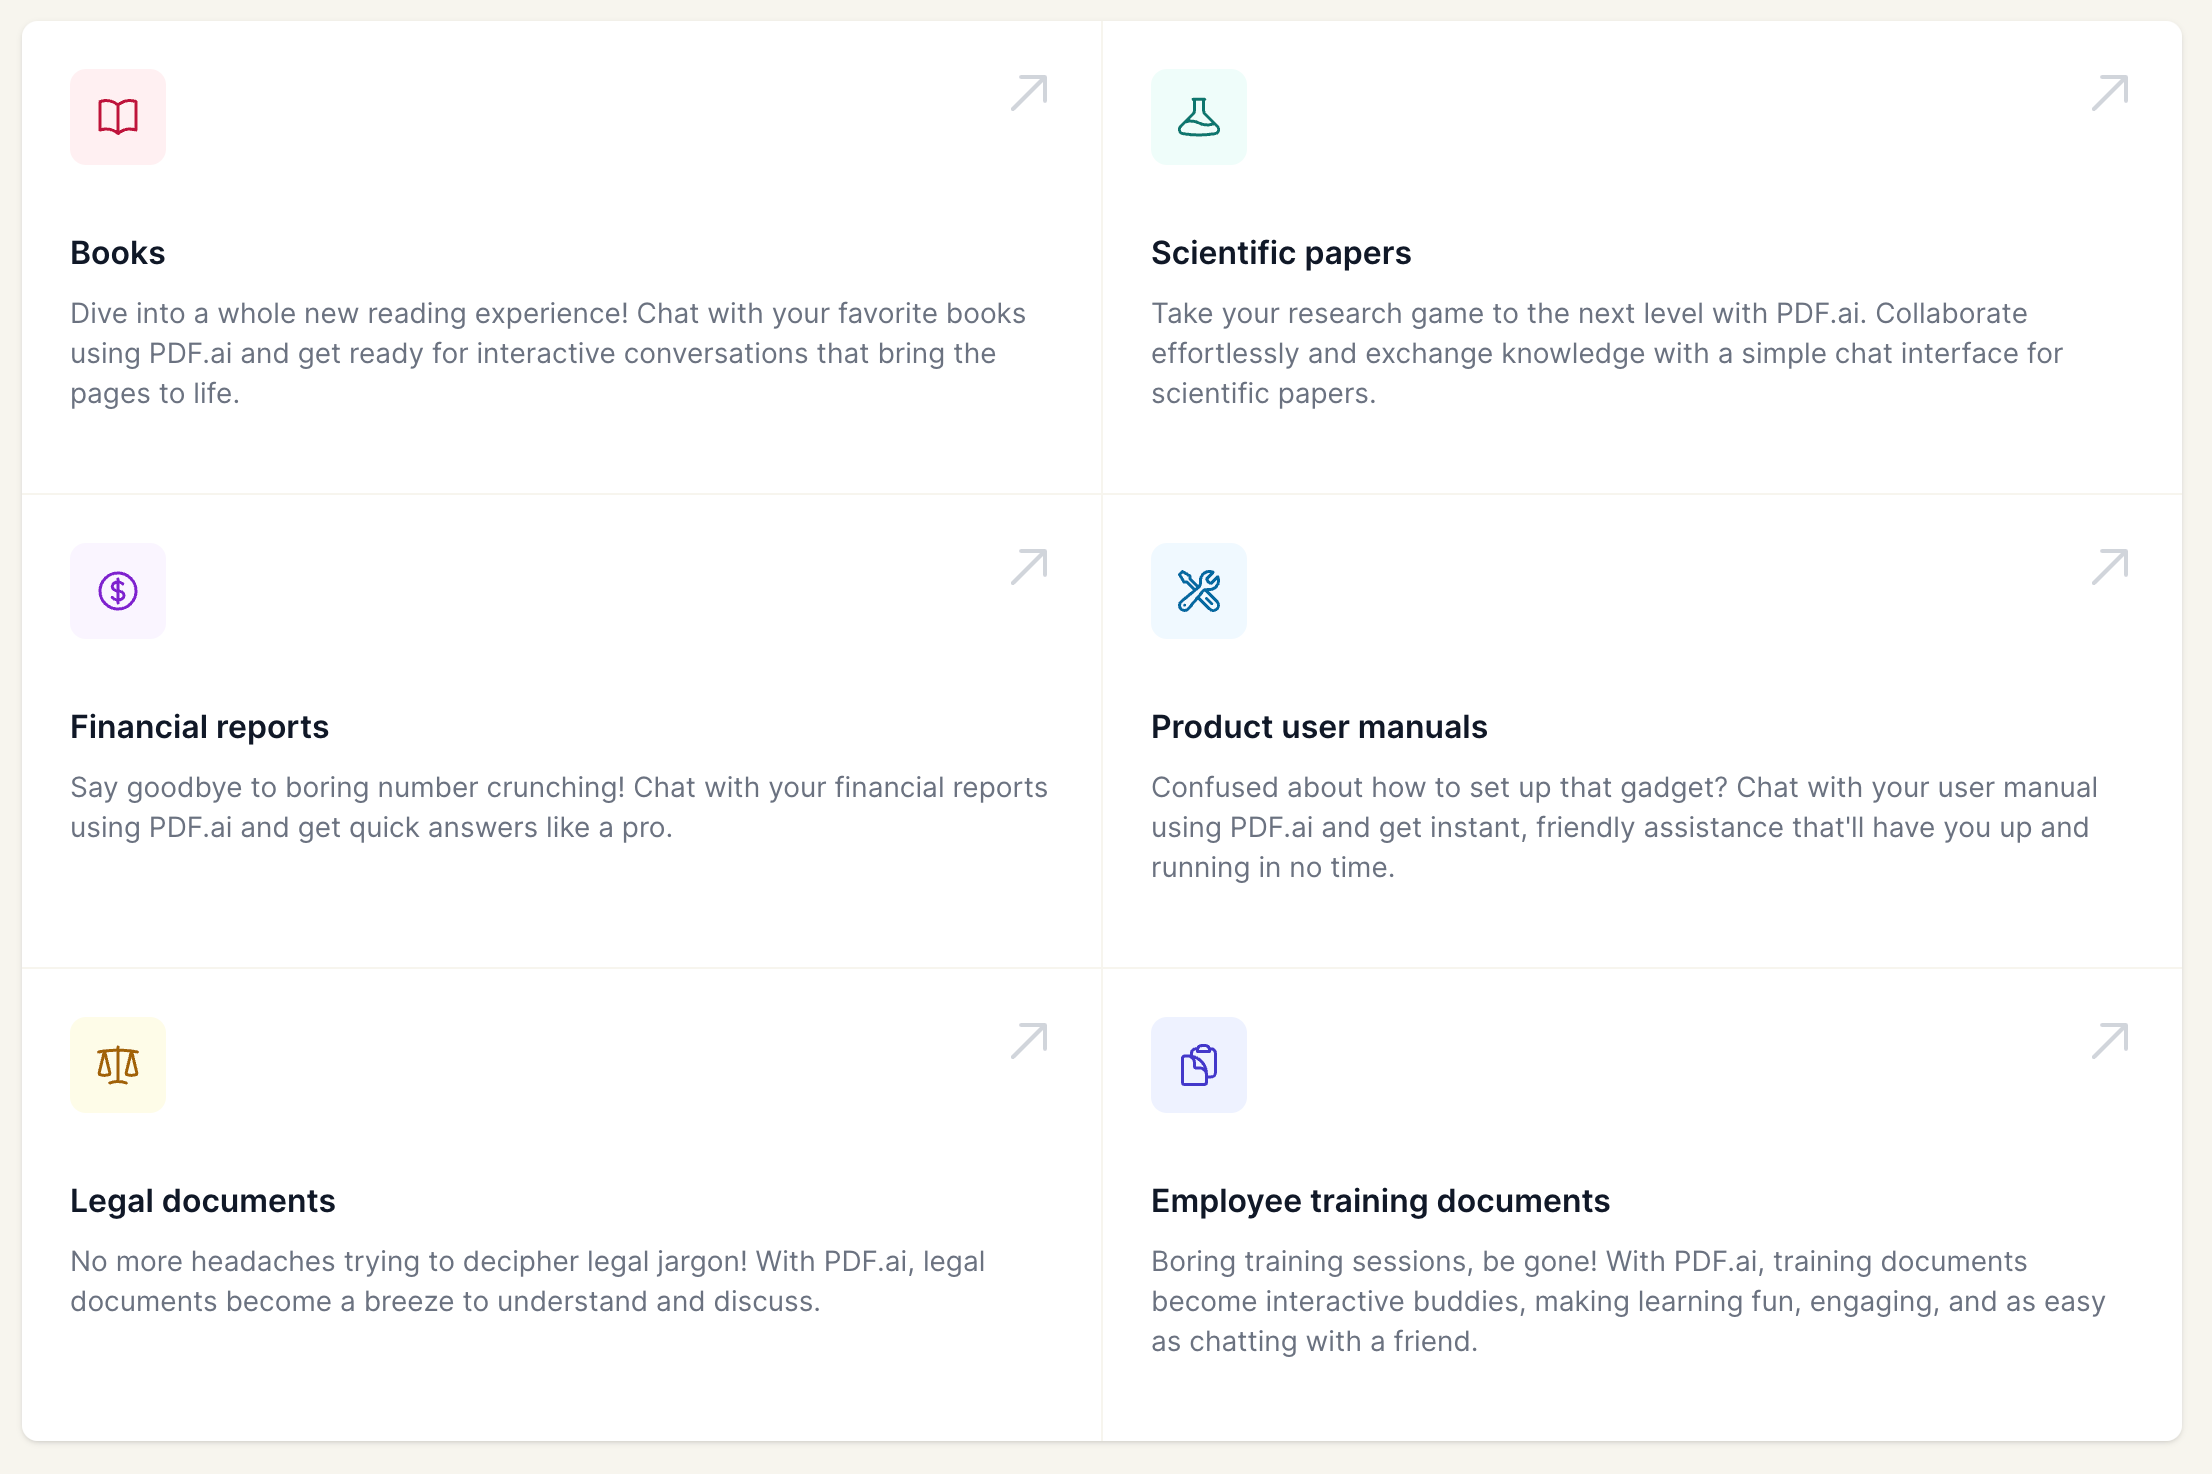Click the purple dollar coin icon

(118, 591)
